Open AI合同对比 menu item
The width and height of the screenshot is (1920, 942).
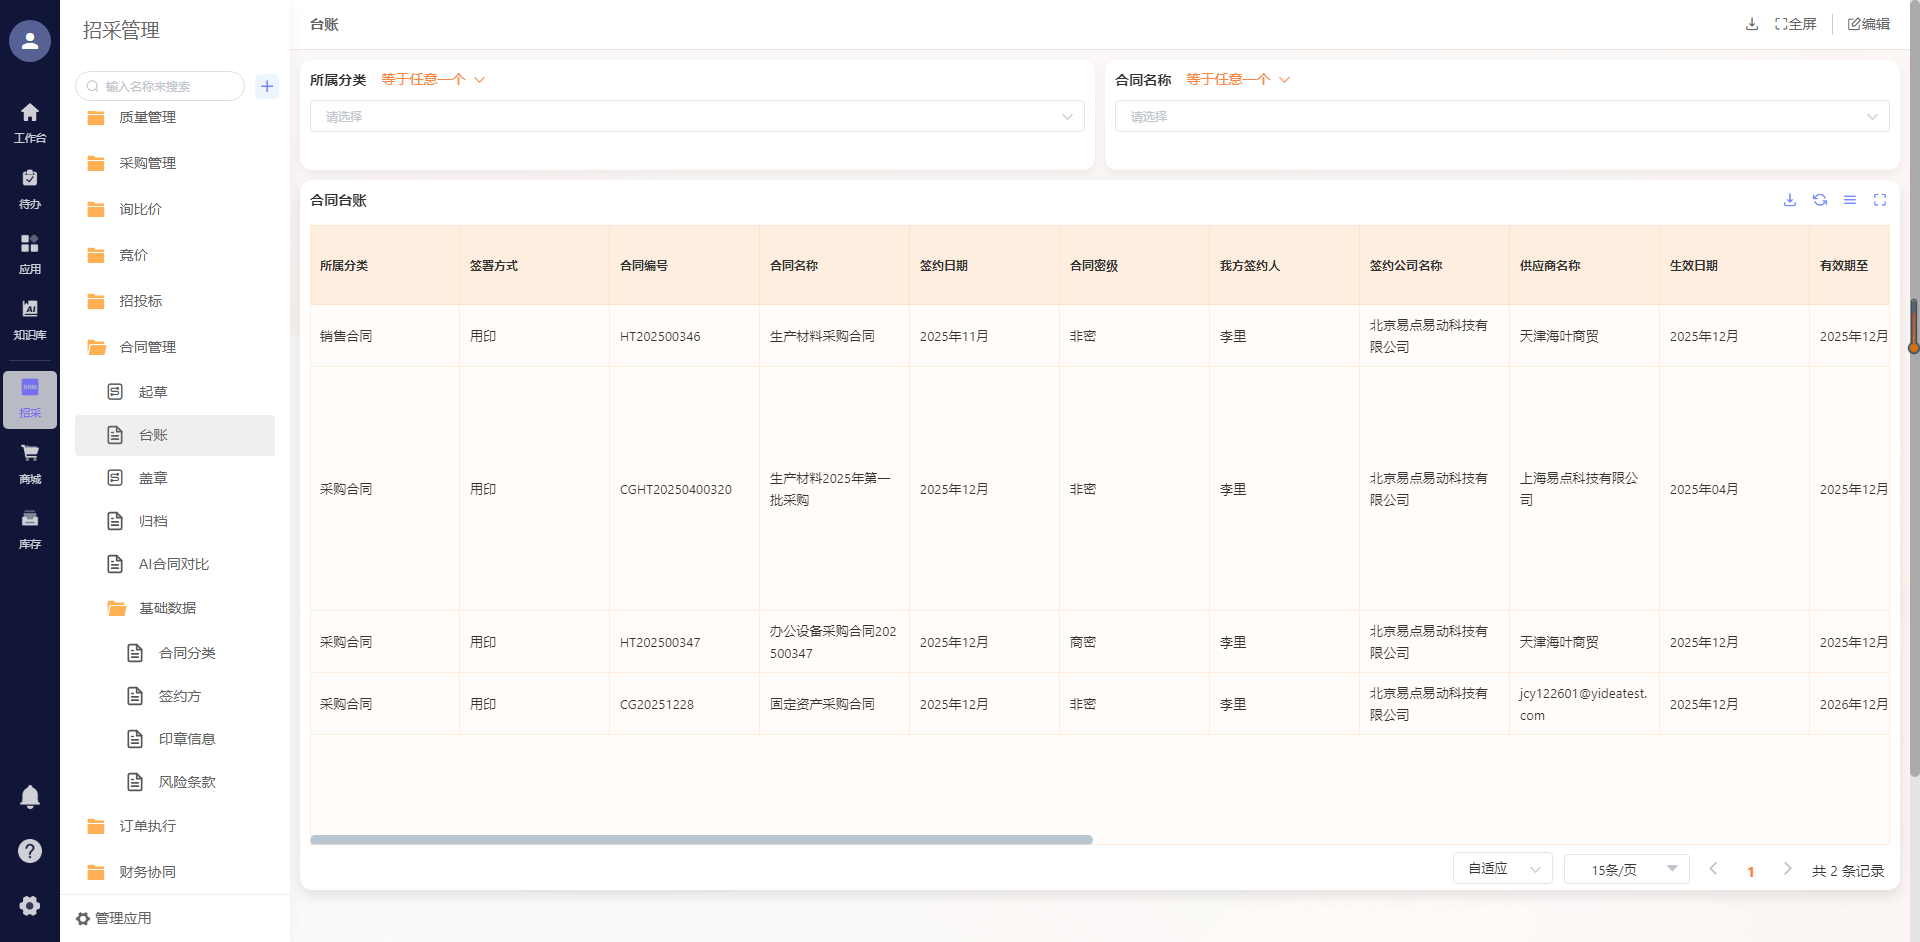point(173,564)
